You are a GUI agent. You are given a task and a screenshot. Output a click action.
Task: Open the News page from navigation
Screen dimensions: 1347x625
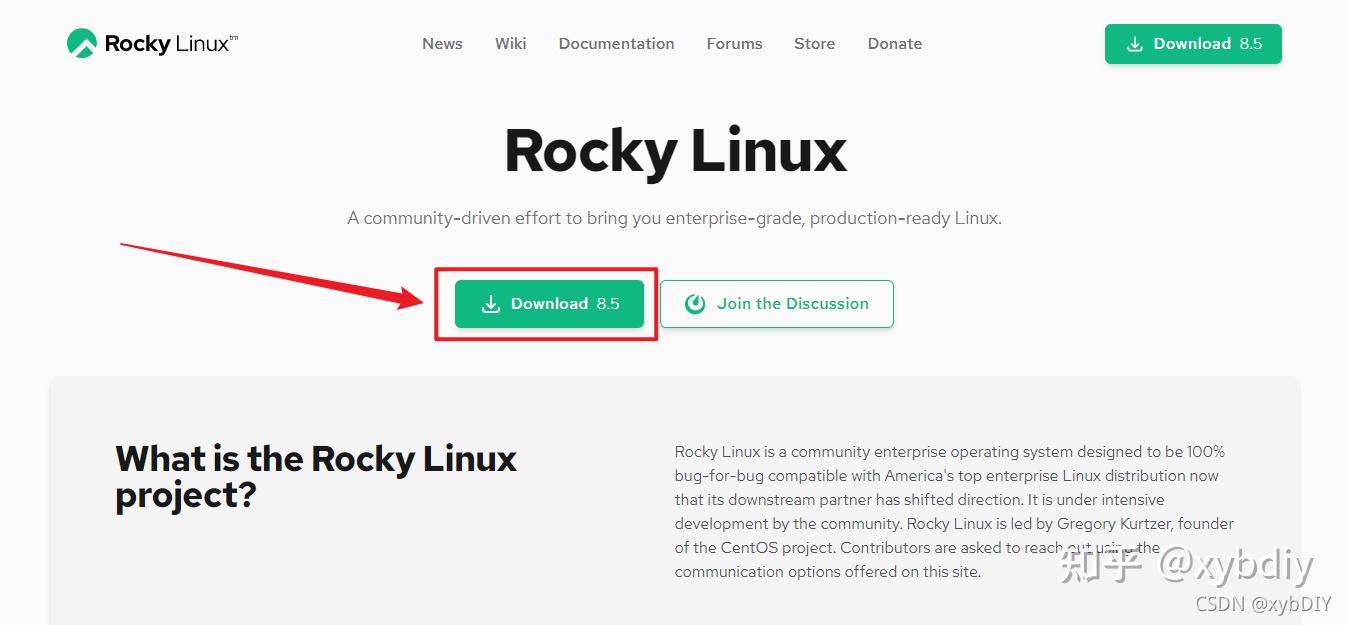point(441,43)
